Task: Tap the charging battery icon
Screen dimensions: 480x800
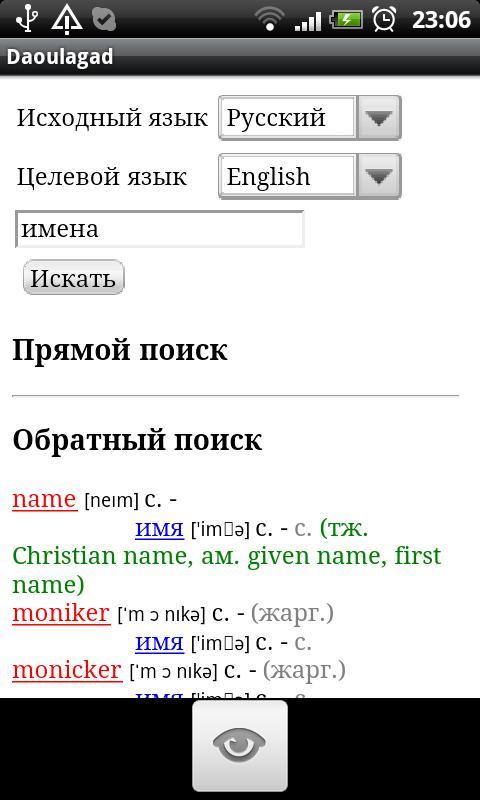Action: pos(346,20)
